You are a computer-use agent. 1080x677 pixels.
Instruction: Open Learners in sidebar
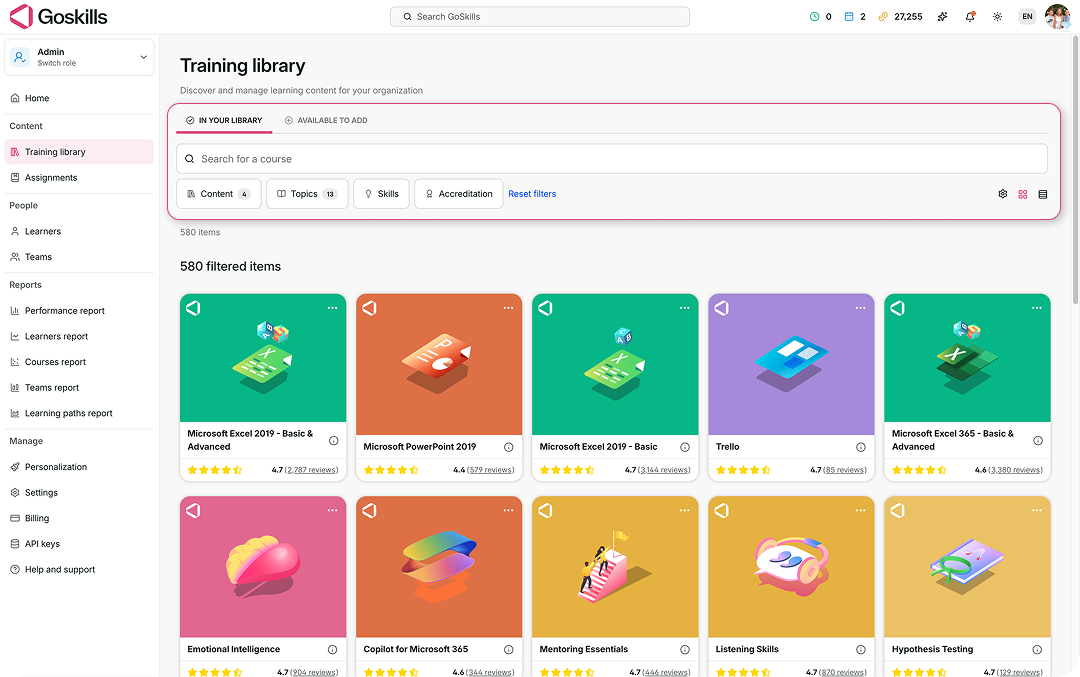[79, 231]
